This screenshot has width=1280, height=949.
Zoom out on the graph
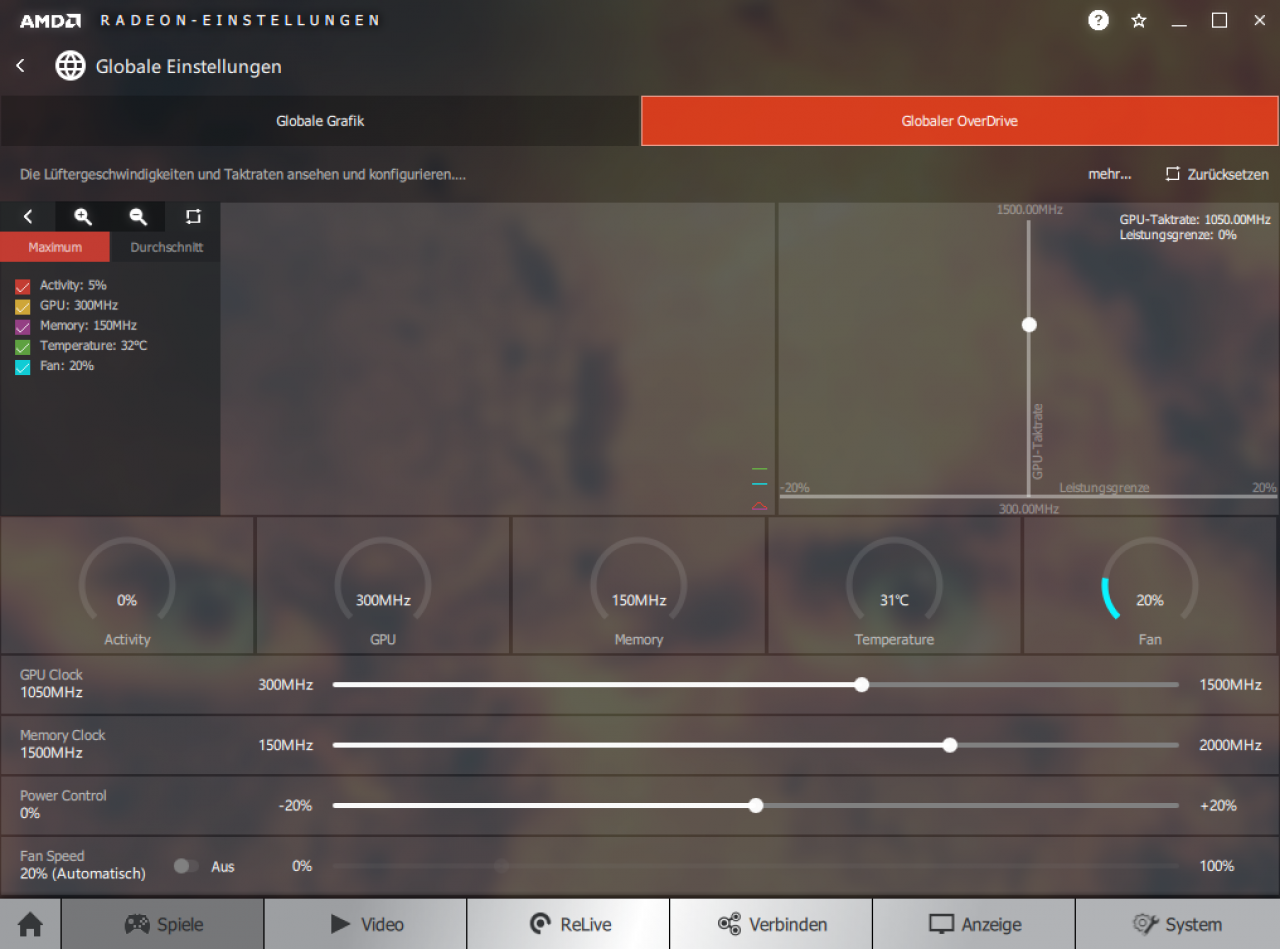tap(138, 217)
